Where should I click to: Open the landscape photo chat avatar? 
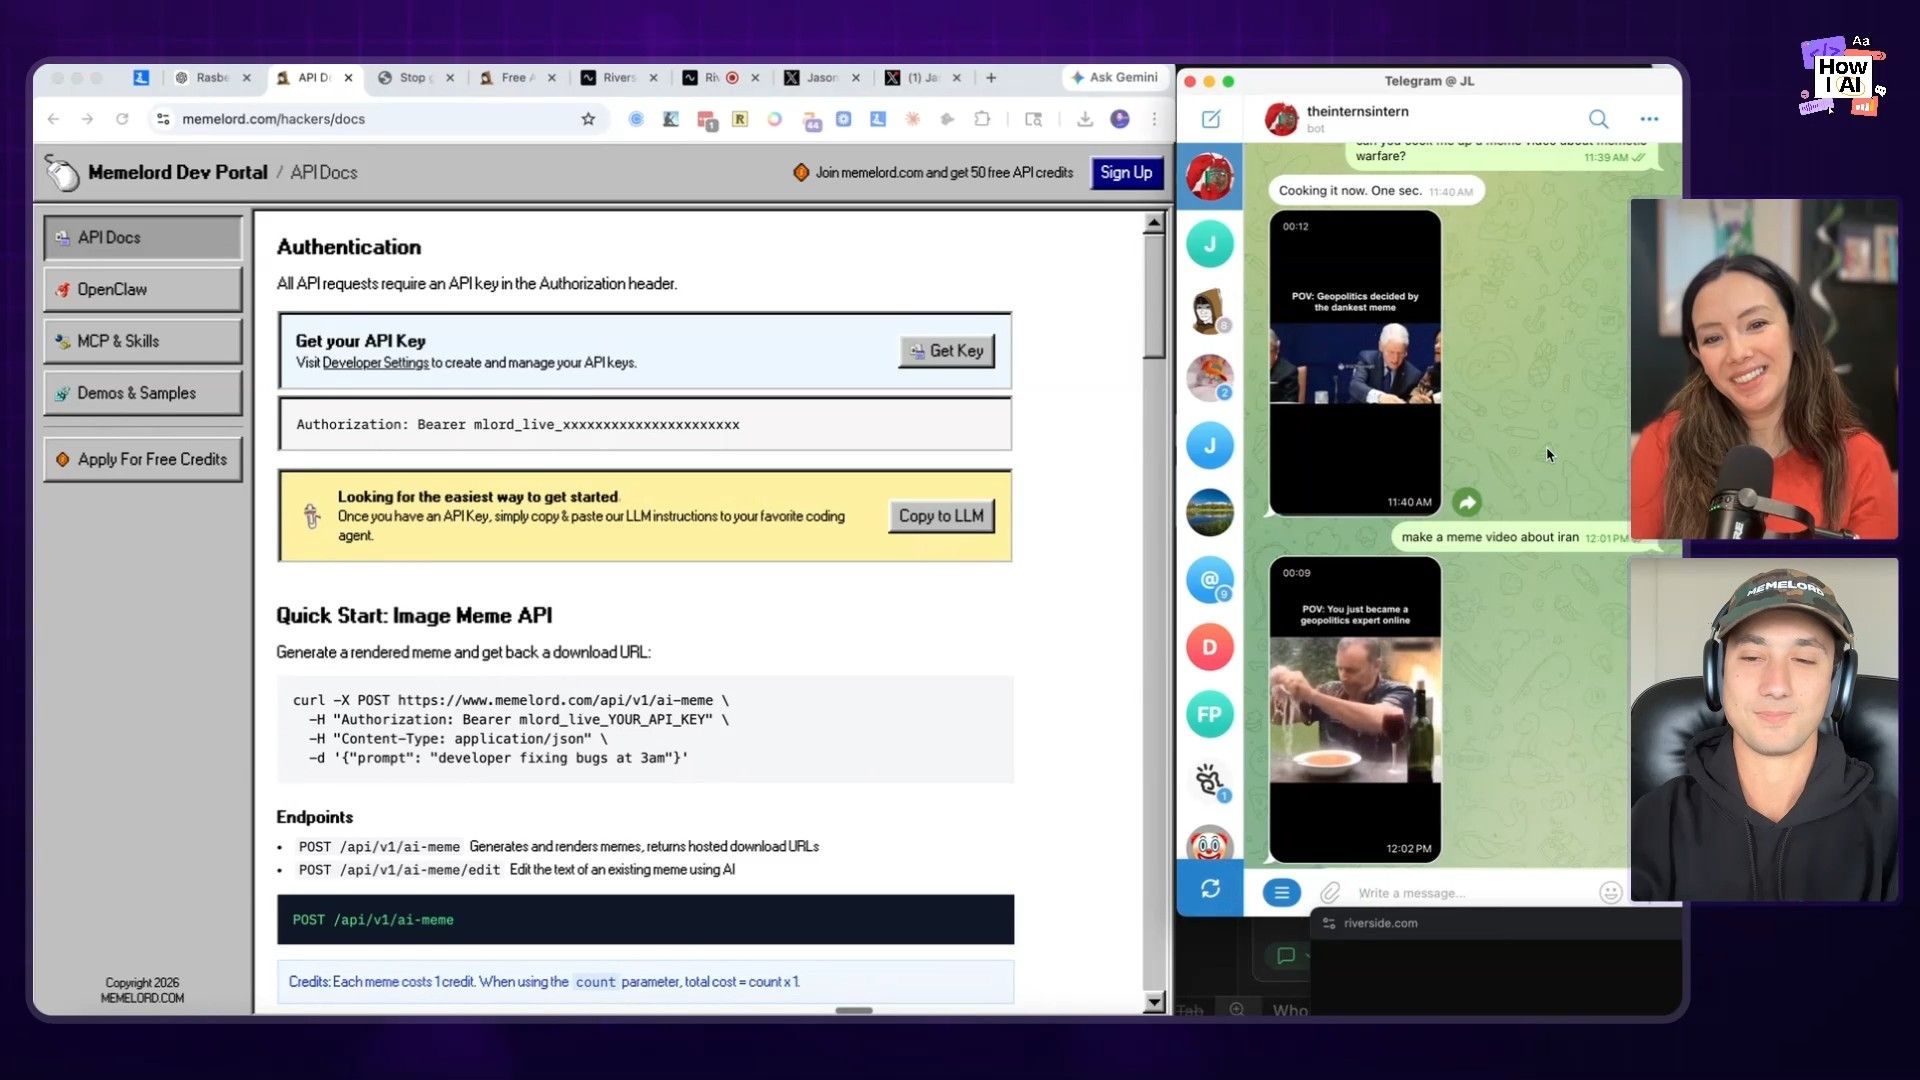point(1209,513)
